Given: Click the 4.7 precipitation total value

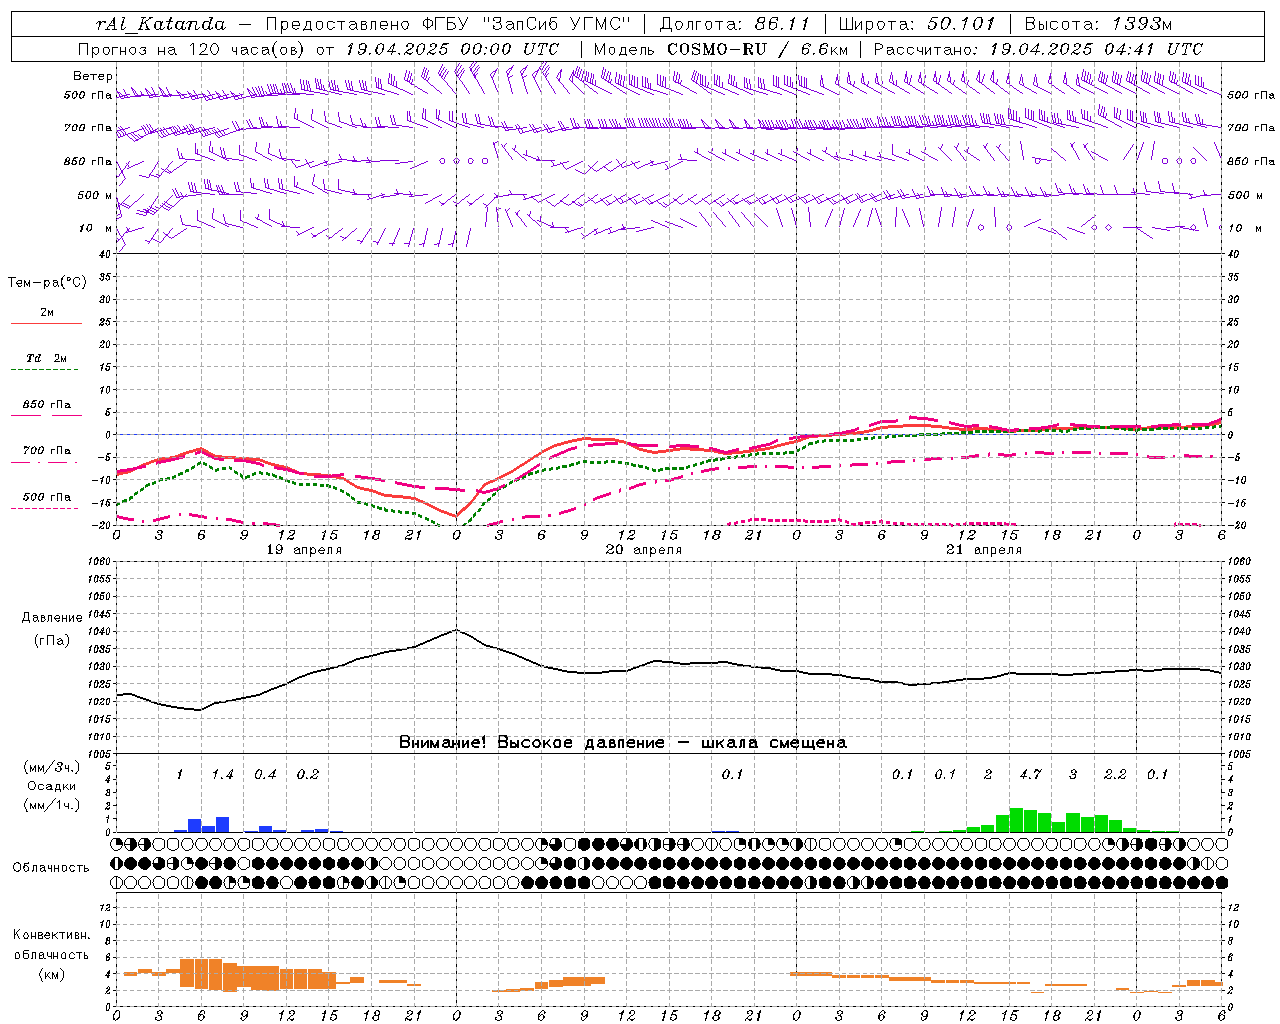Looking at the screenshot, I should coord(1030,774).
